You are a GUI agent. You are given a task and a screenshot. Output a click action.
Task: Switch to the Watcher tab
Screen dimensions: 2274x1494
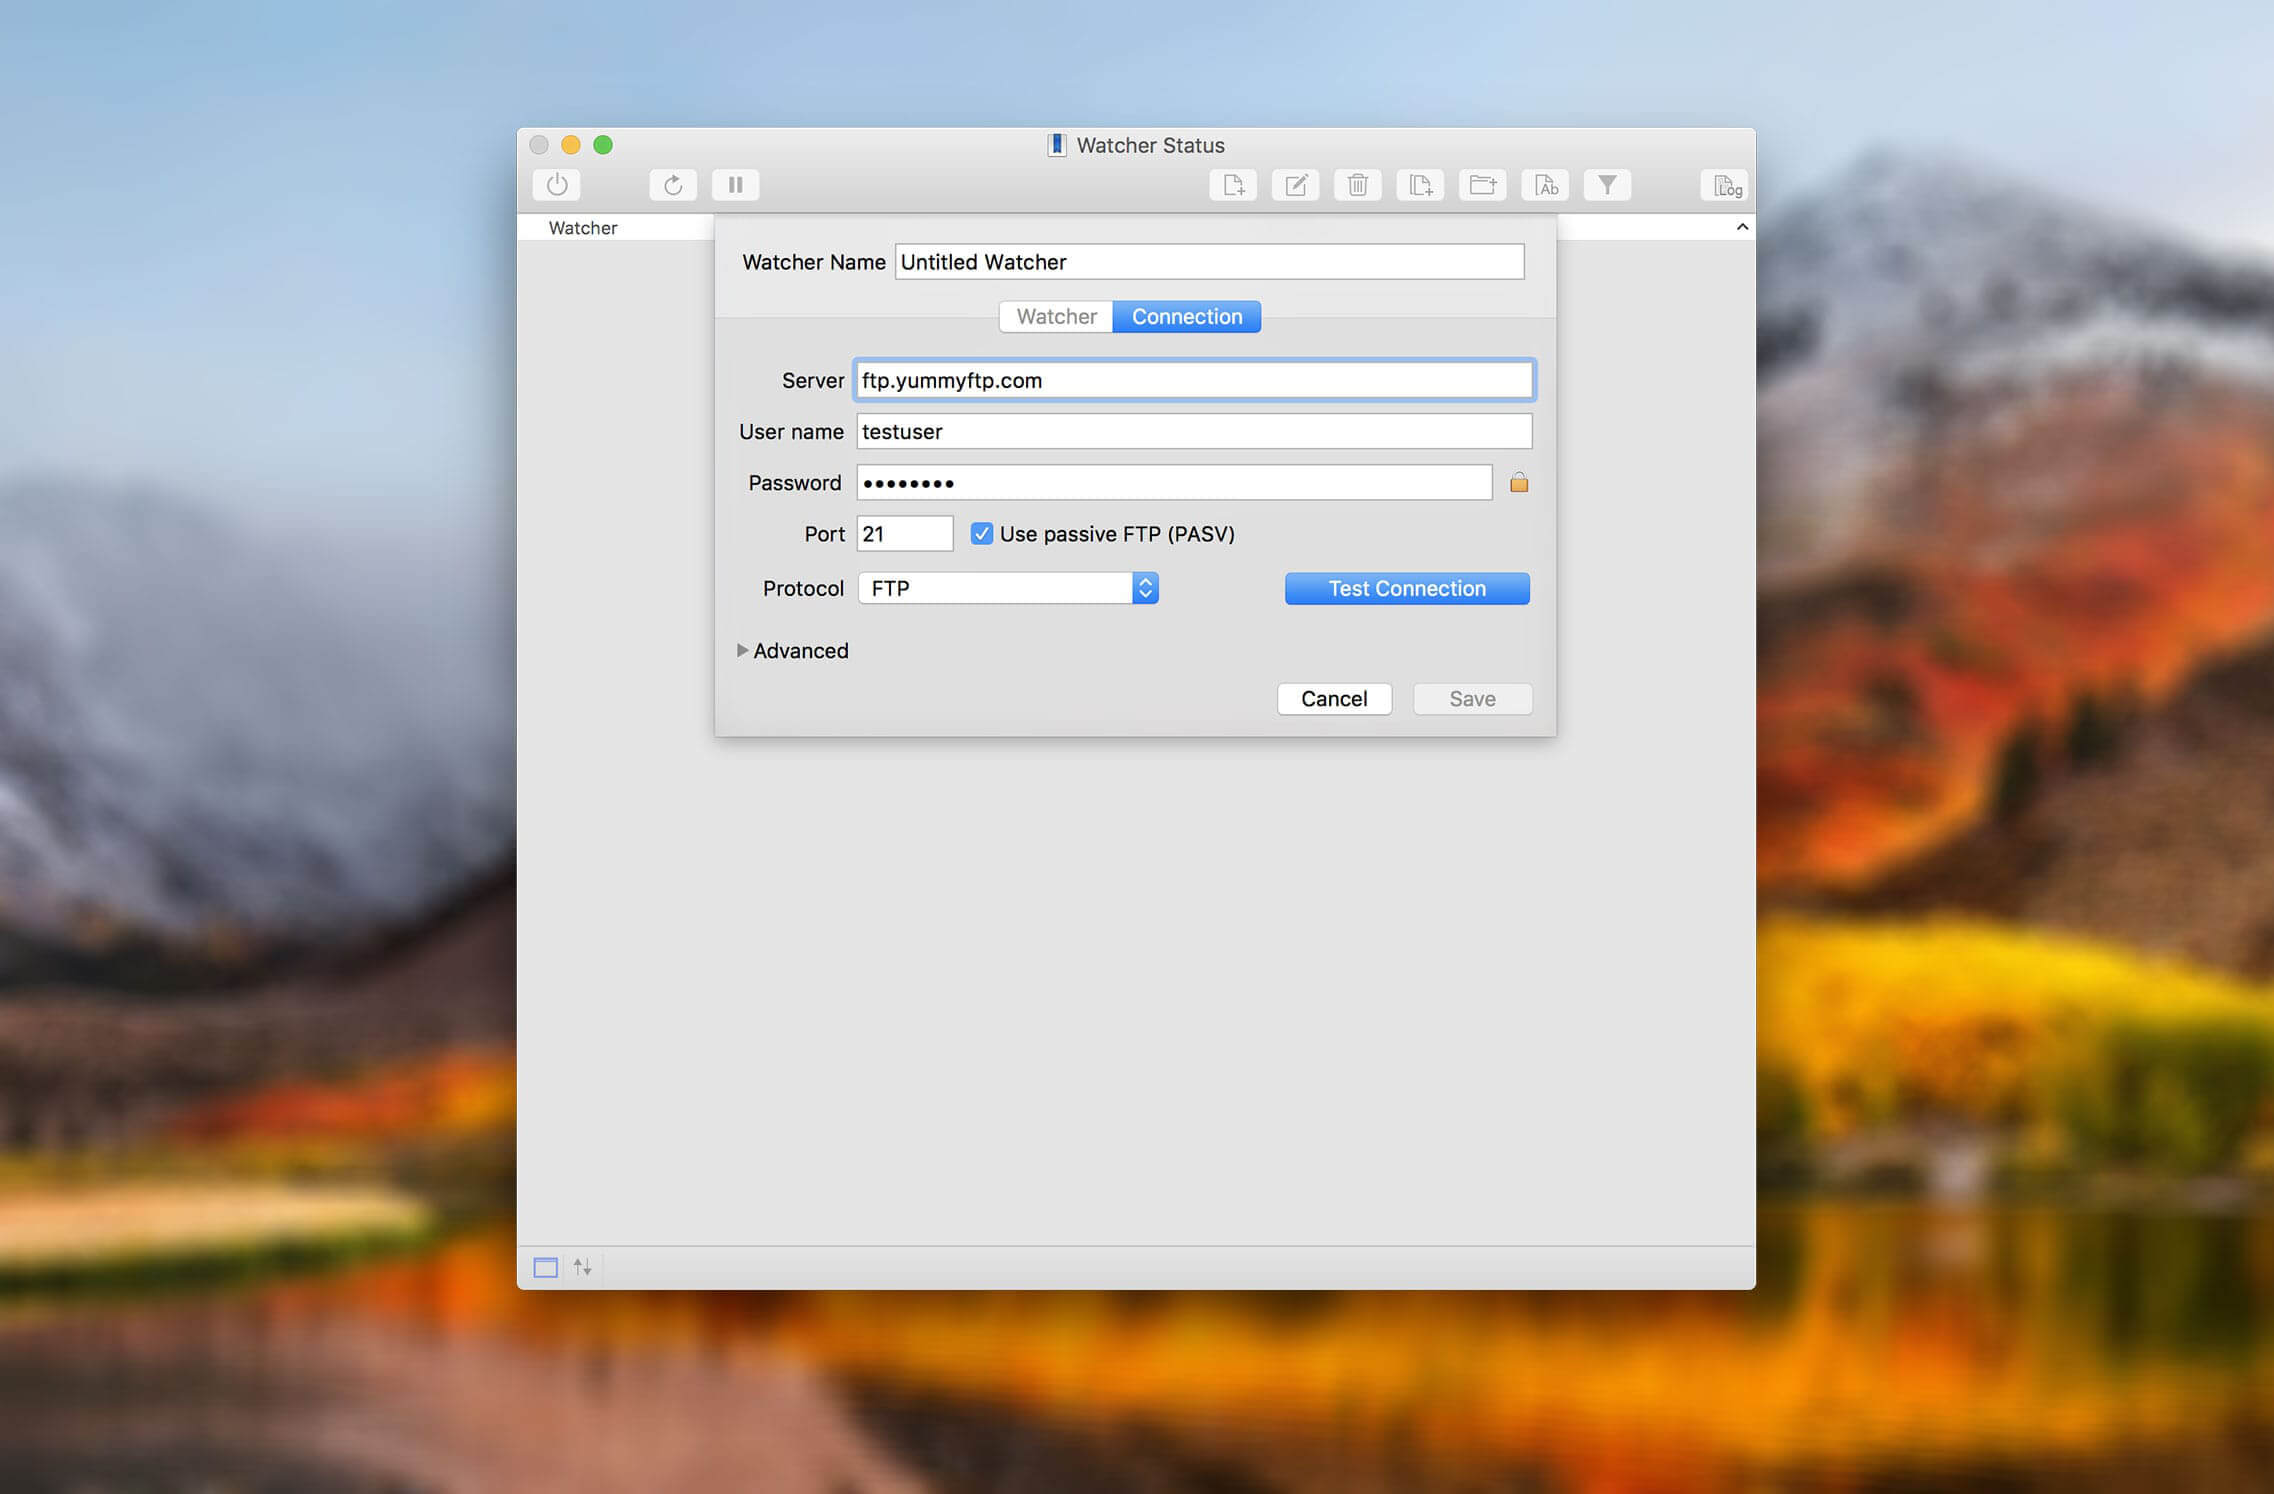1056,317
